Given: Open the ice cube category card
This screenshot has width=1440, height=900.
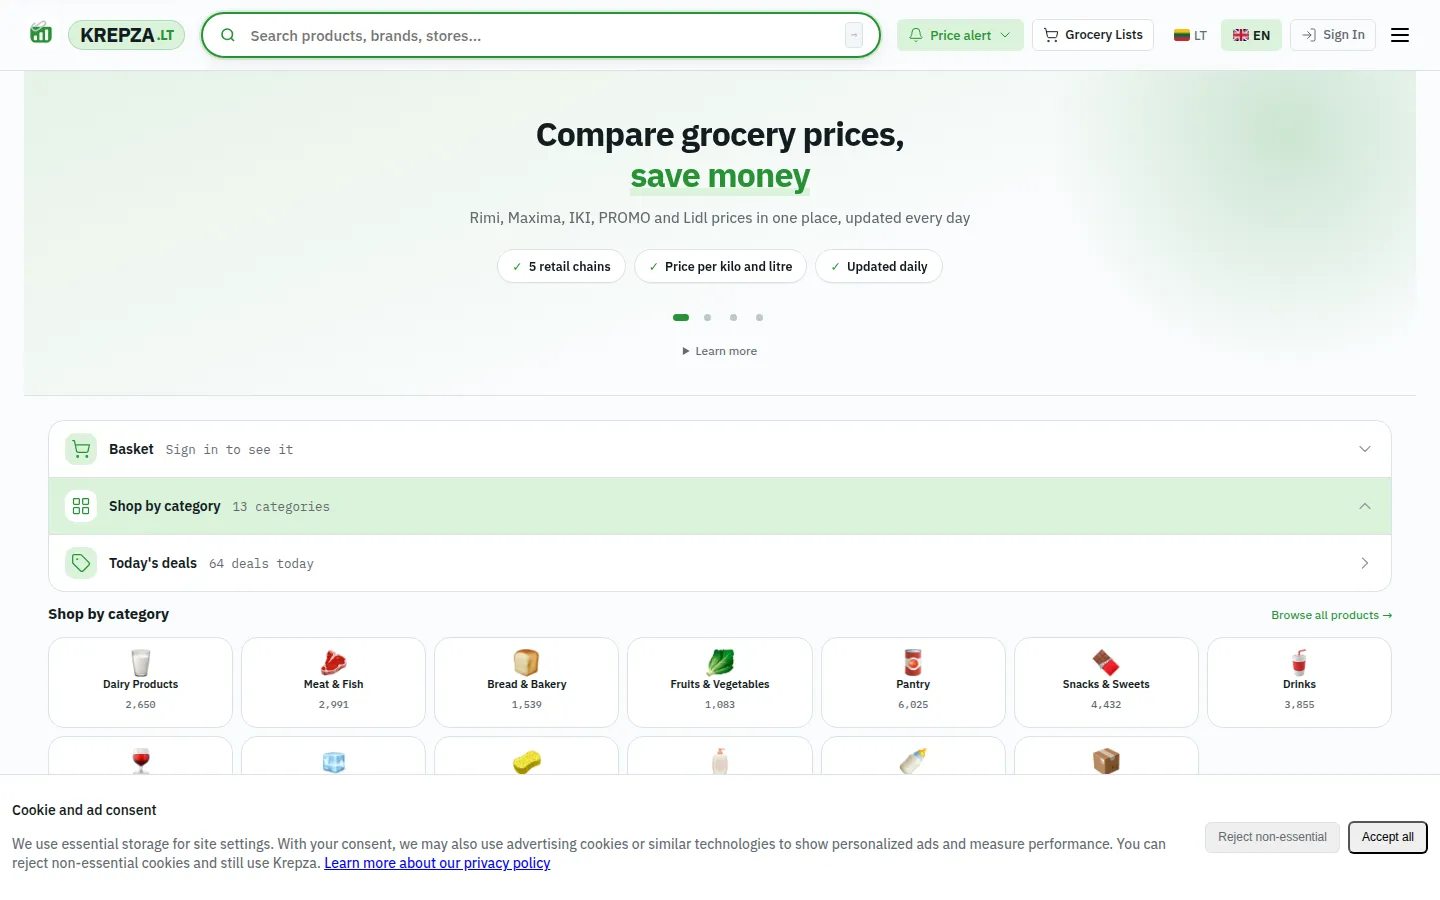Looking at the screenshot, I should pyautogui.click(x=333, y=756).
